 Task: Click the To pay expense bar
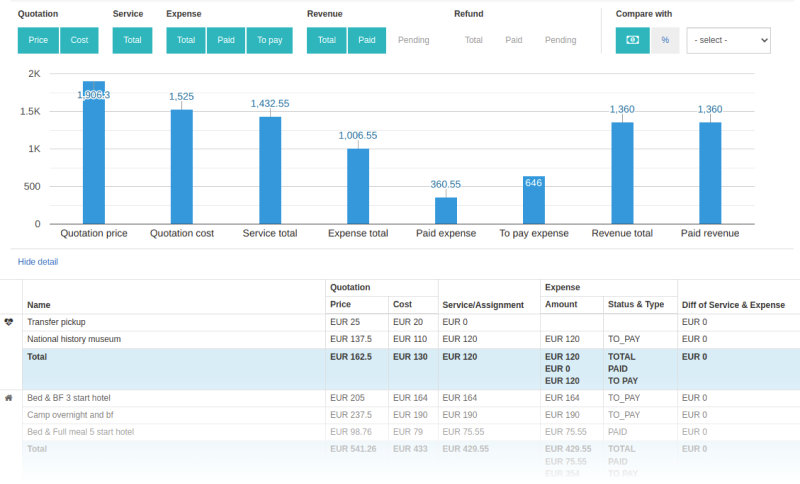pos(534,200)
